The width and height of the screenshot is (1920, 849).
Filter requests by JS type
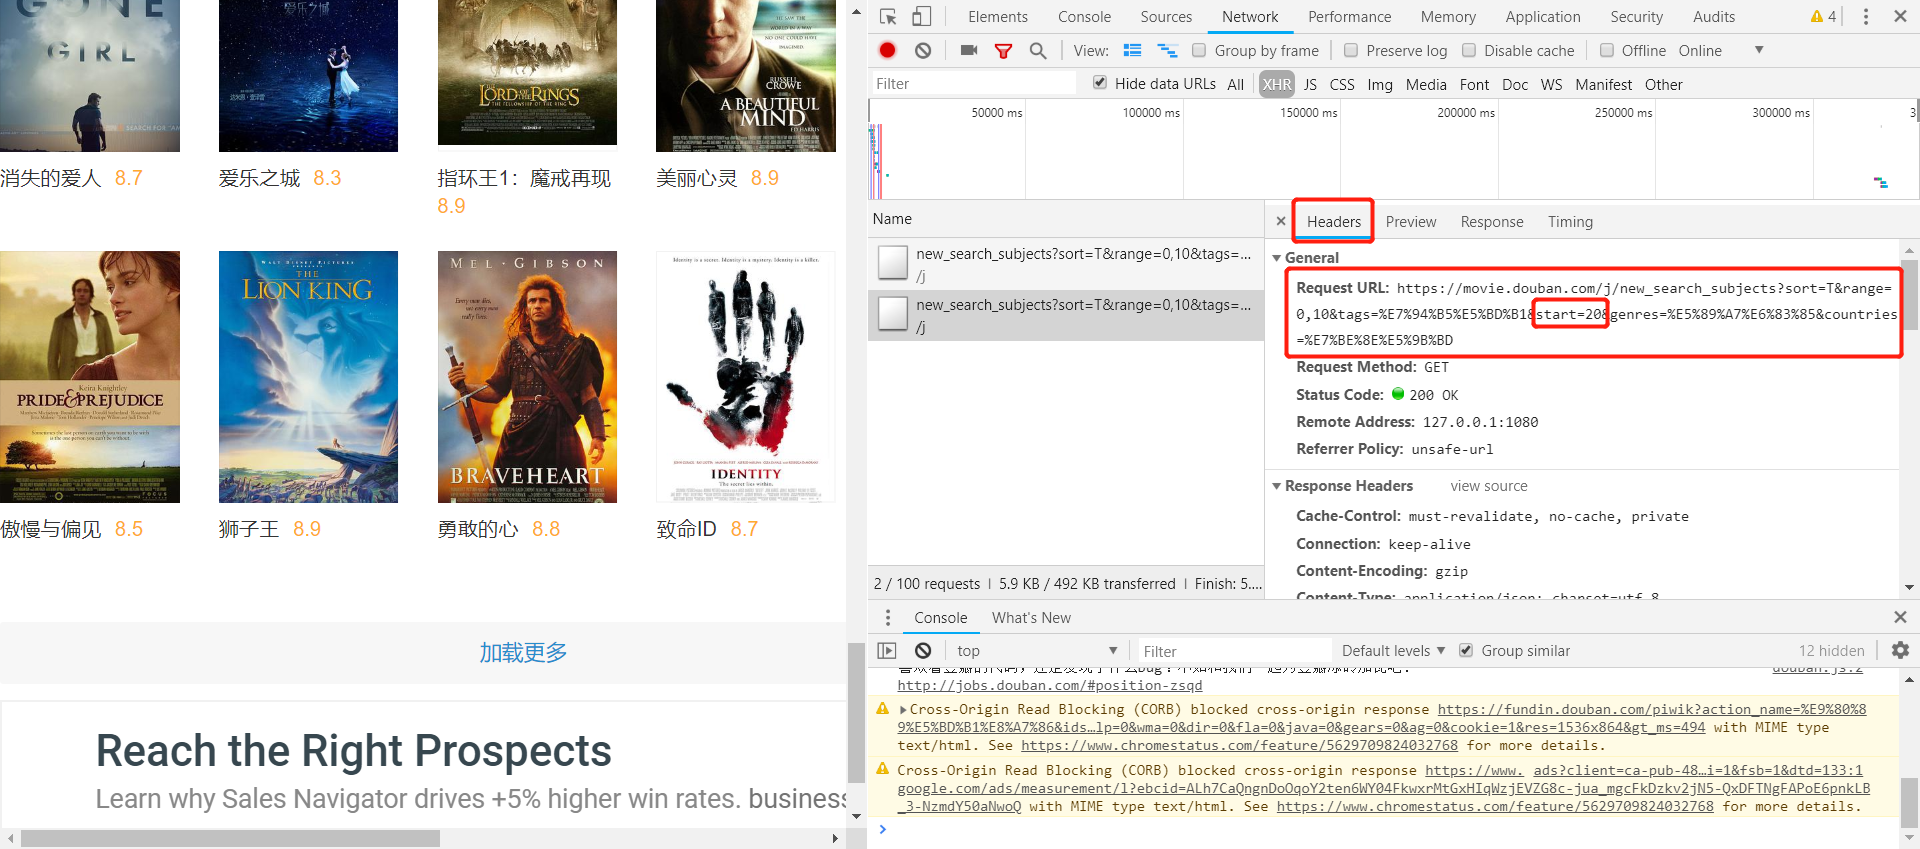click(1310, 84)
